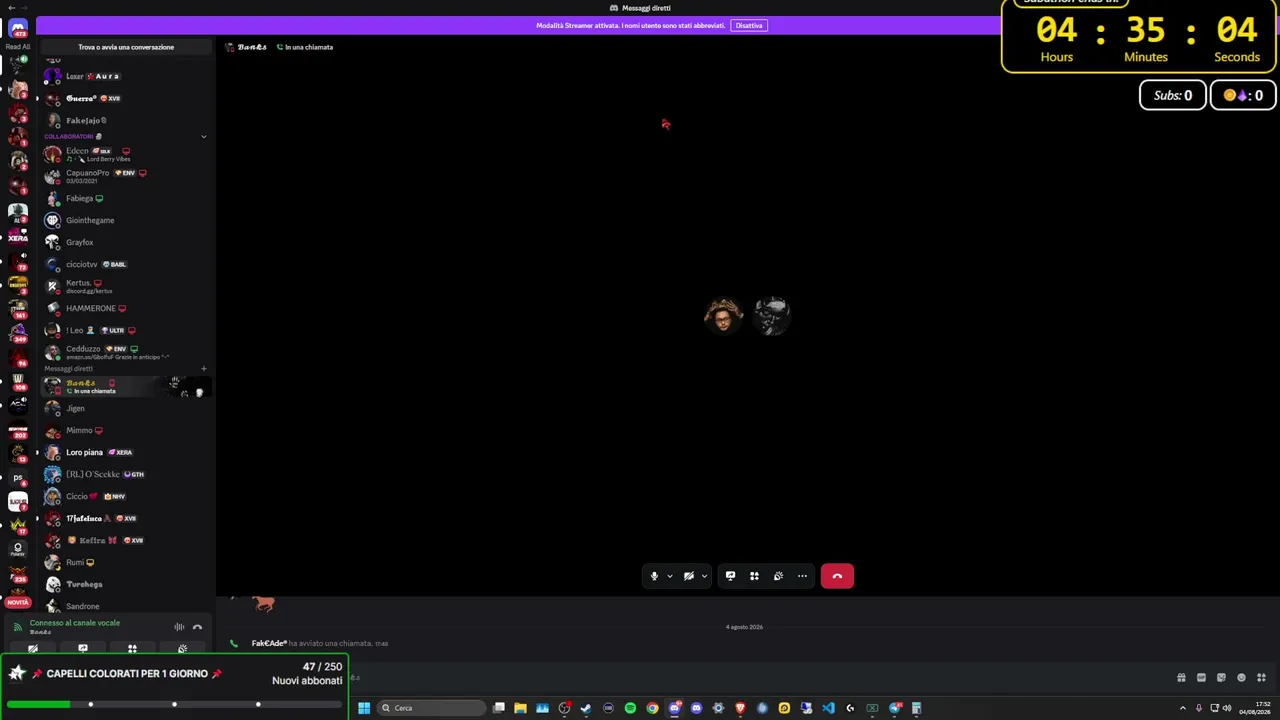1280x720 pixels.
Task: Open activities from the voice panel
Action: click(x=132, y=649)
